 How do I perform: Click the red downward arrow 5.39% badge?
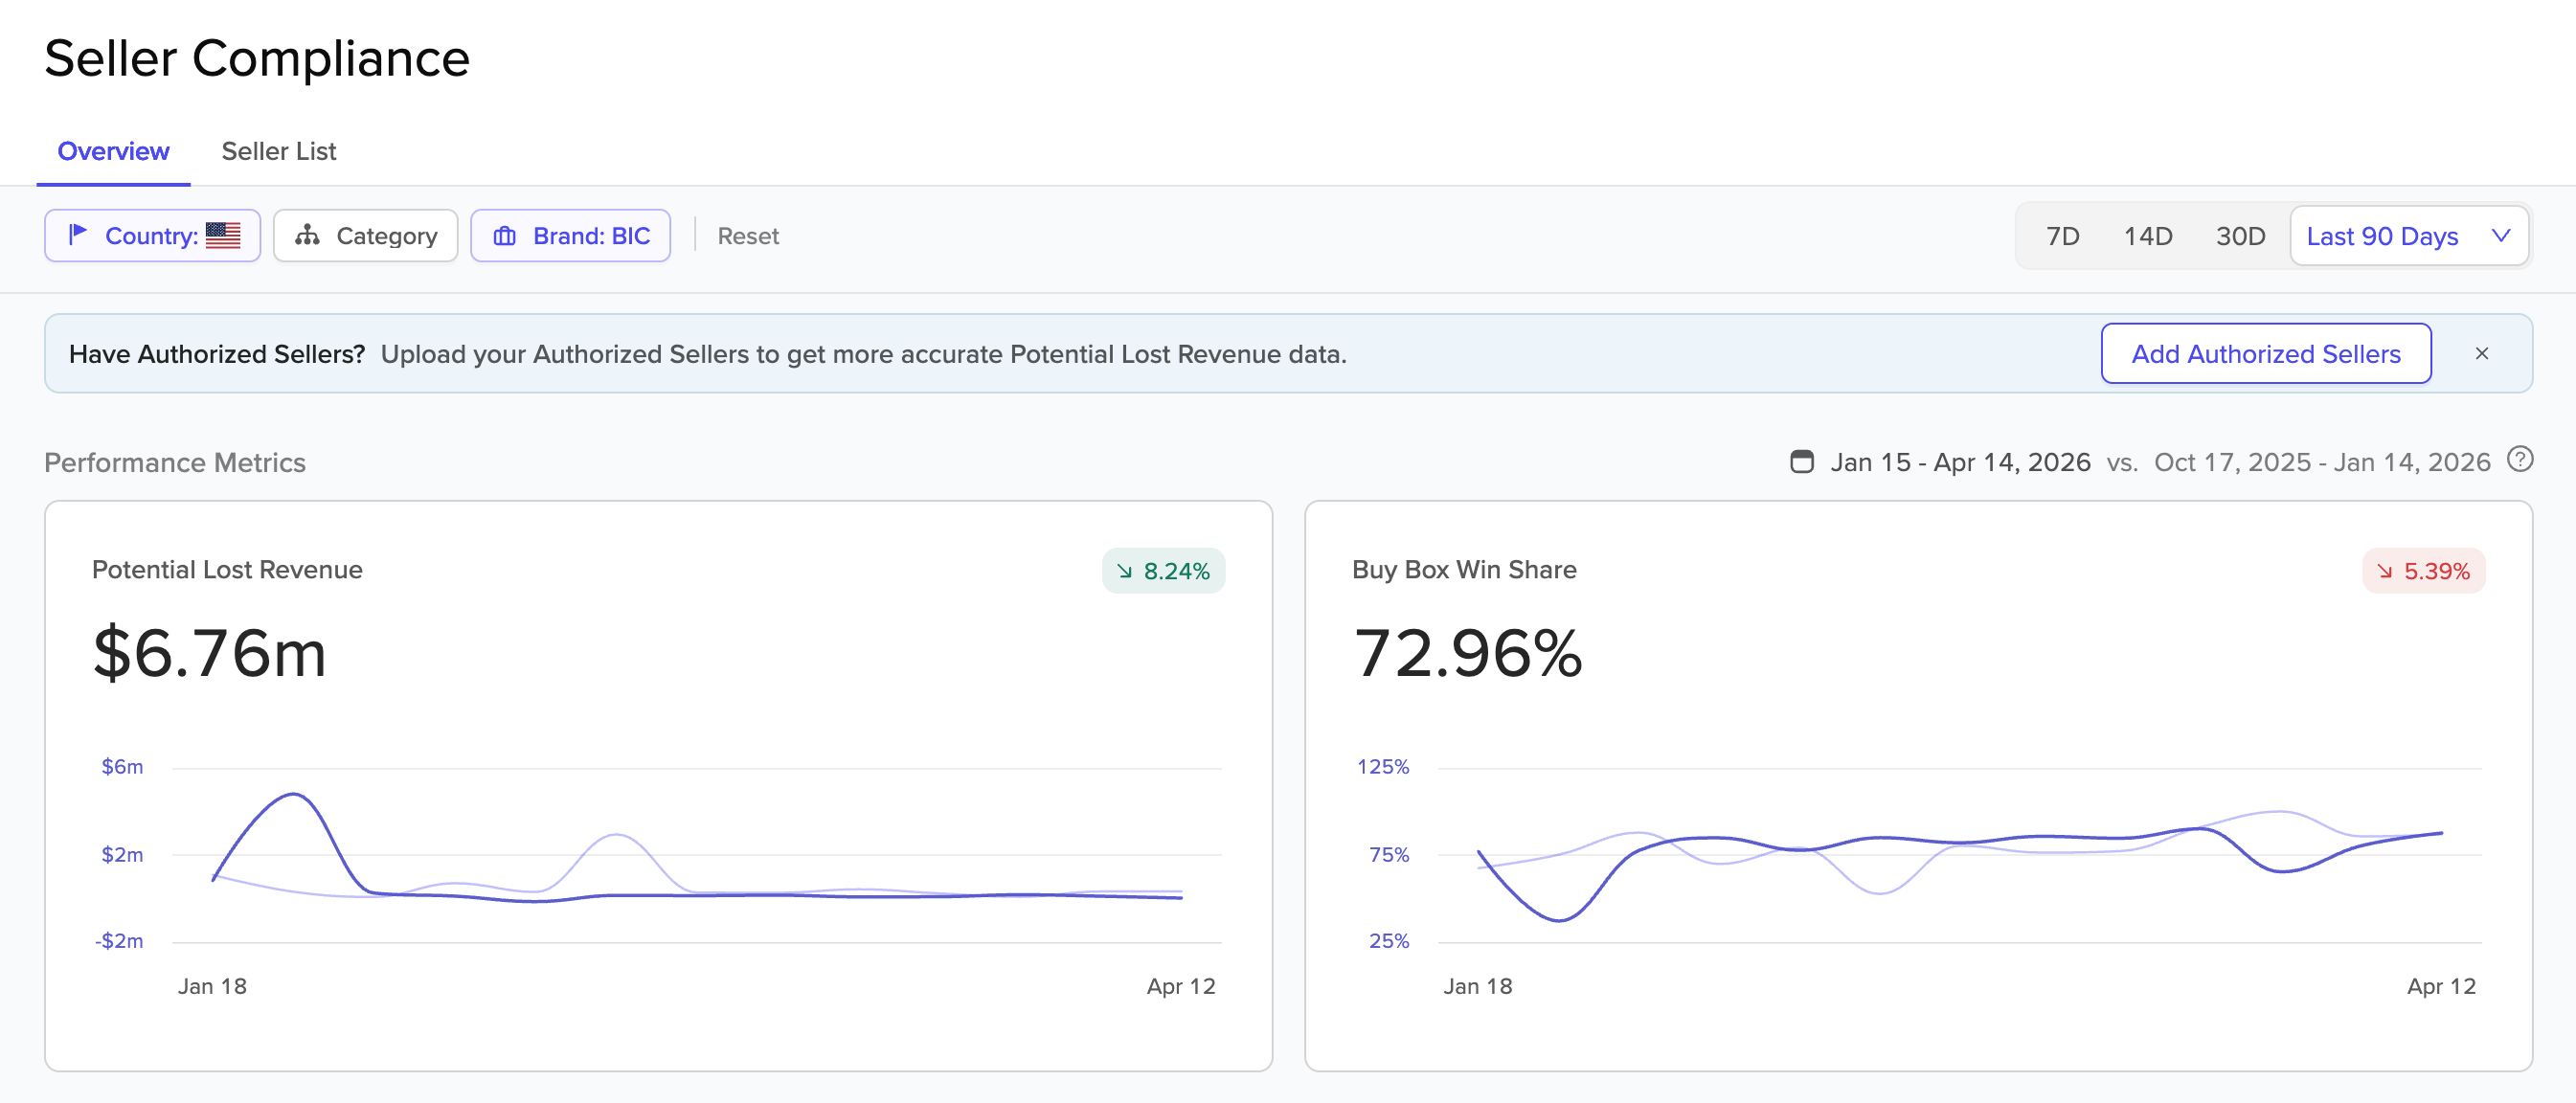[x=2423, y=571]
